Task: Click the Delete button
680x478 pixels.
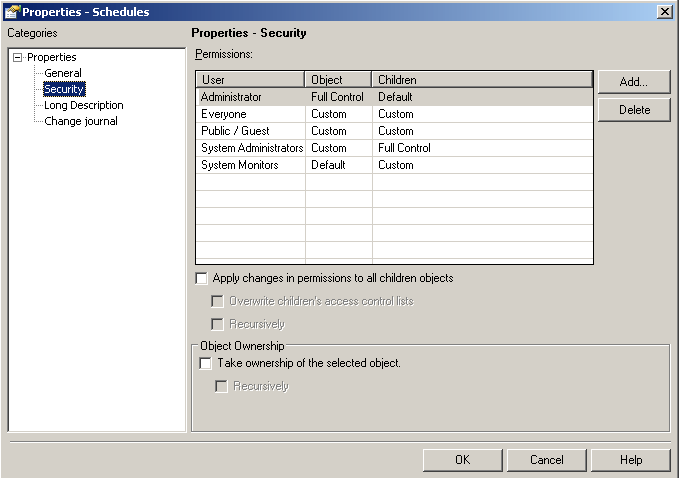Action: pos(634,110)
